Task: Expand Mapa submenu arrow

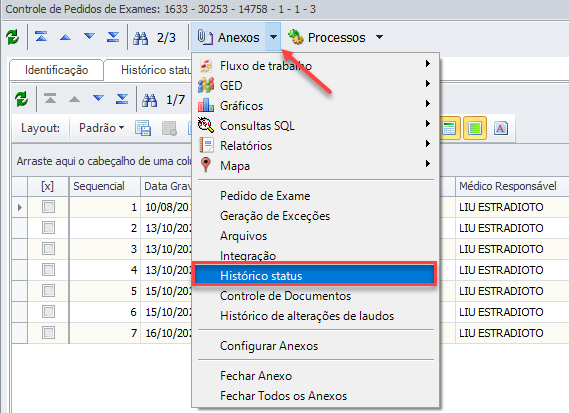Action: 428,164
